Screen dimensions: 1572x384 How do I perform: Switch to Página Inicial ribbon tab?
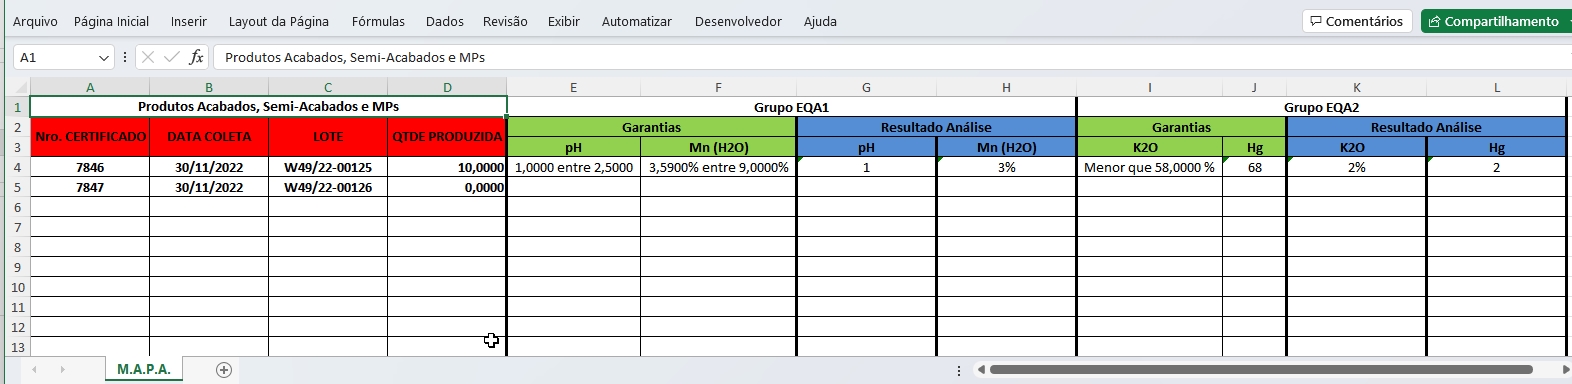point(111,21)
